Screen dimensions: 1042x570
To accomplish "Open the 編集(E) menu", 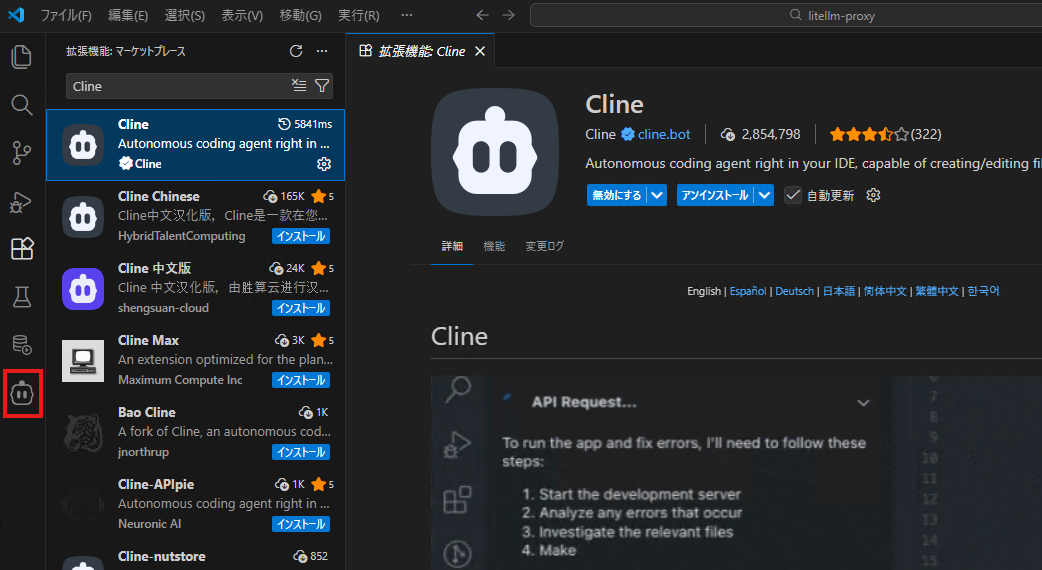I will [x=128, y=15].
